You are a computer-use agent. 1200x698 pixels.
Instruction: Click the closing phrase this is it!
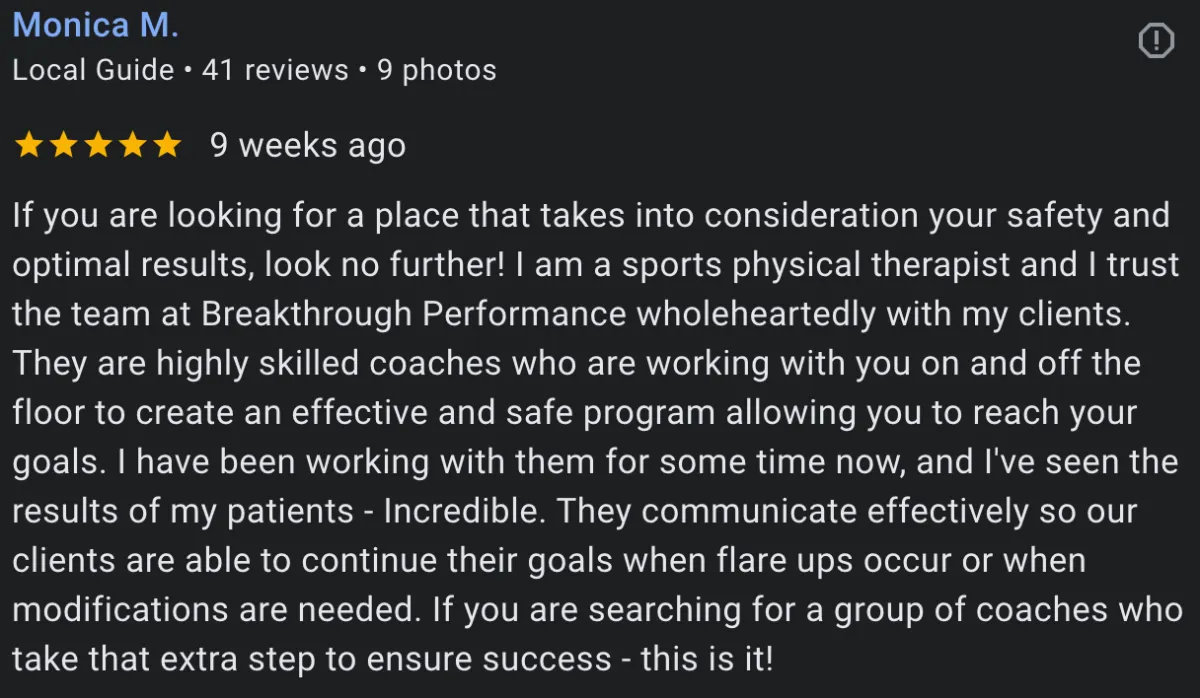(x=707, y=659)
